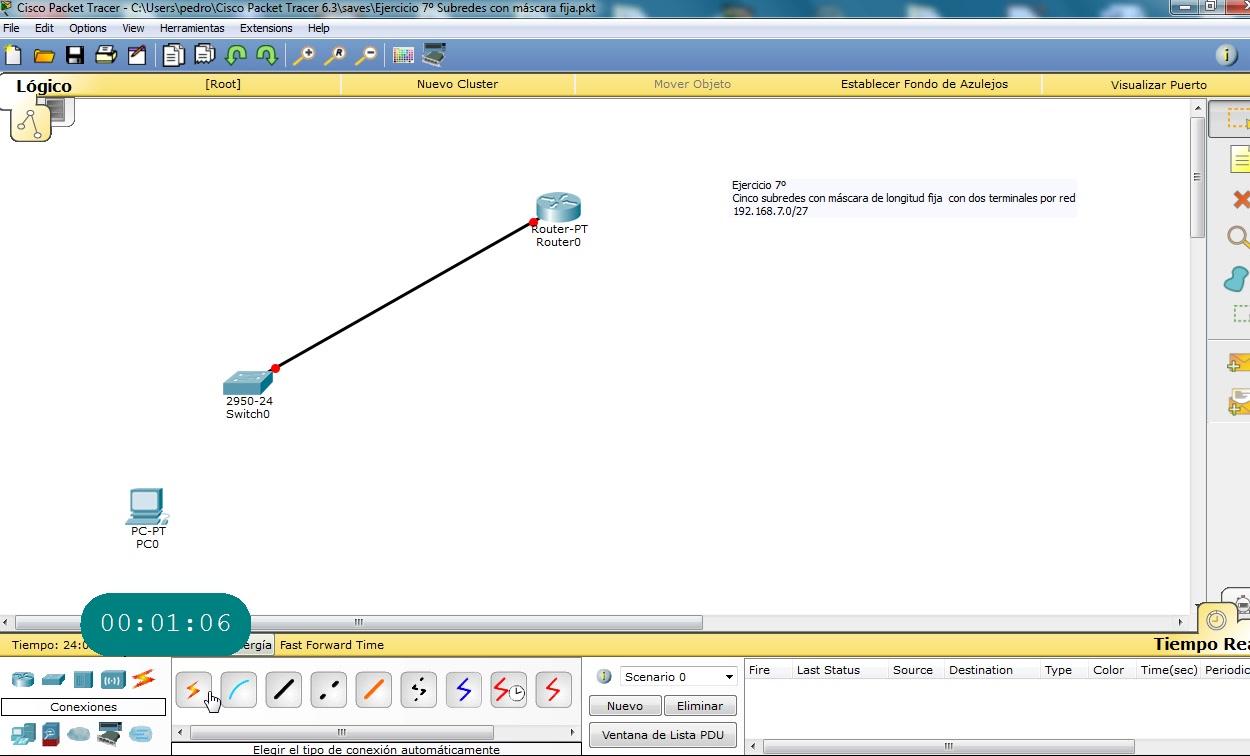Open the custom devices dialog icon
This screenshot has height=756, width=1250.
(x=434, y=54)
